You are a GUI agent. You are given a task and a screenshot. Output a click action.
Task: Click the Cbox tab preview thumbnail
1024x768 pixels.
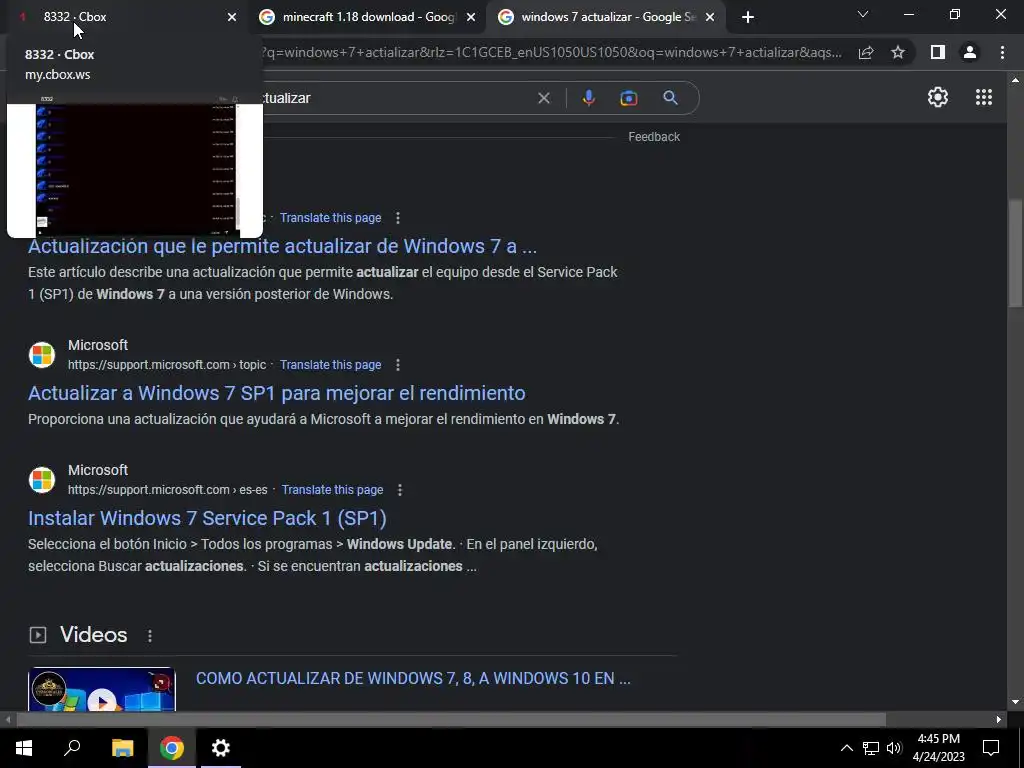[135, 166]
